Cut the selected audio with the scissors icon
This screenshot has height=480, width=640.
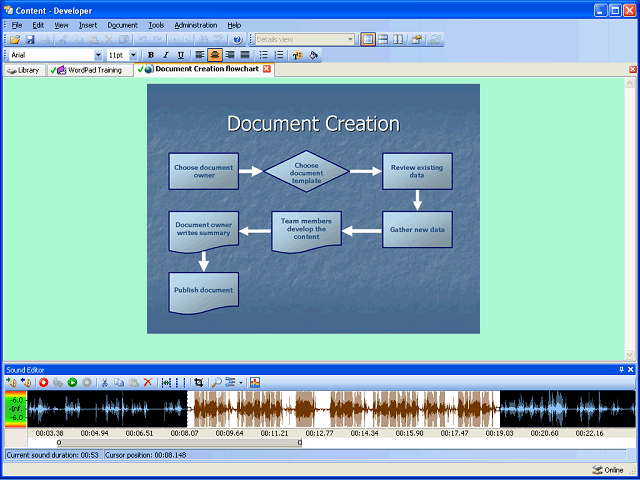click(105, 382)
